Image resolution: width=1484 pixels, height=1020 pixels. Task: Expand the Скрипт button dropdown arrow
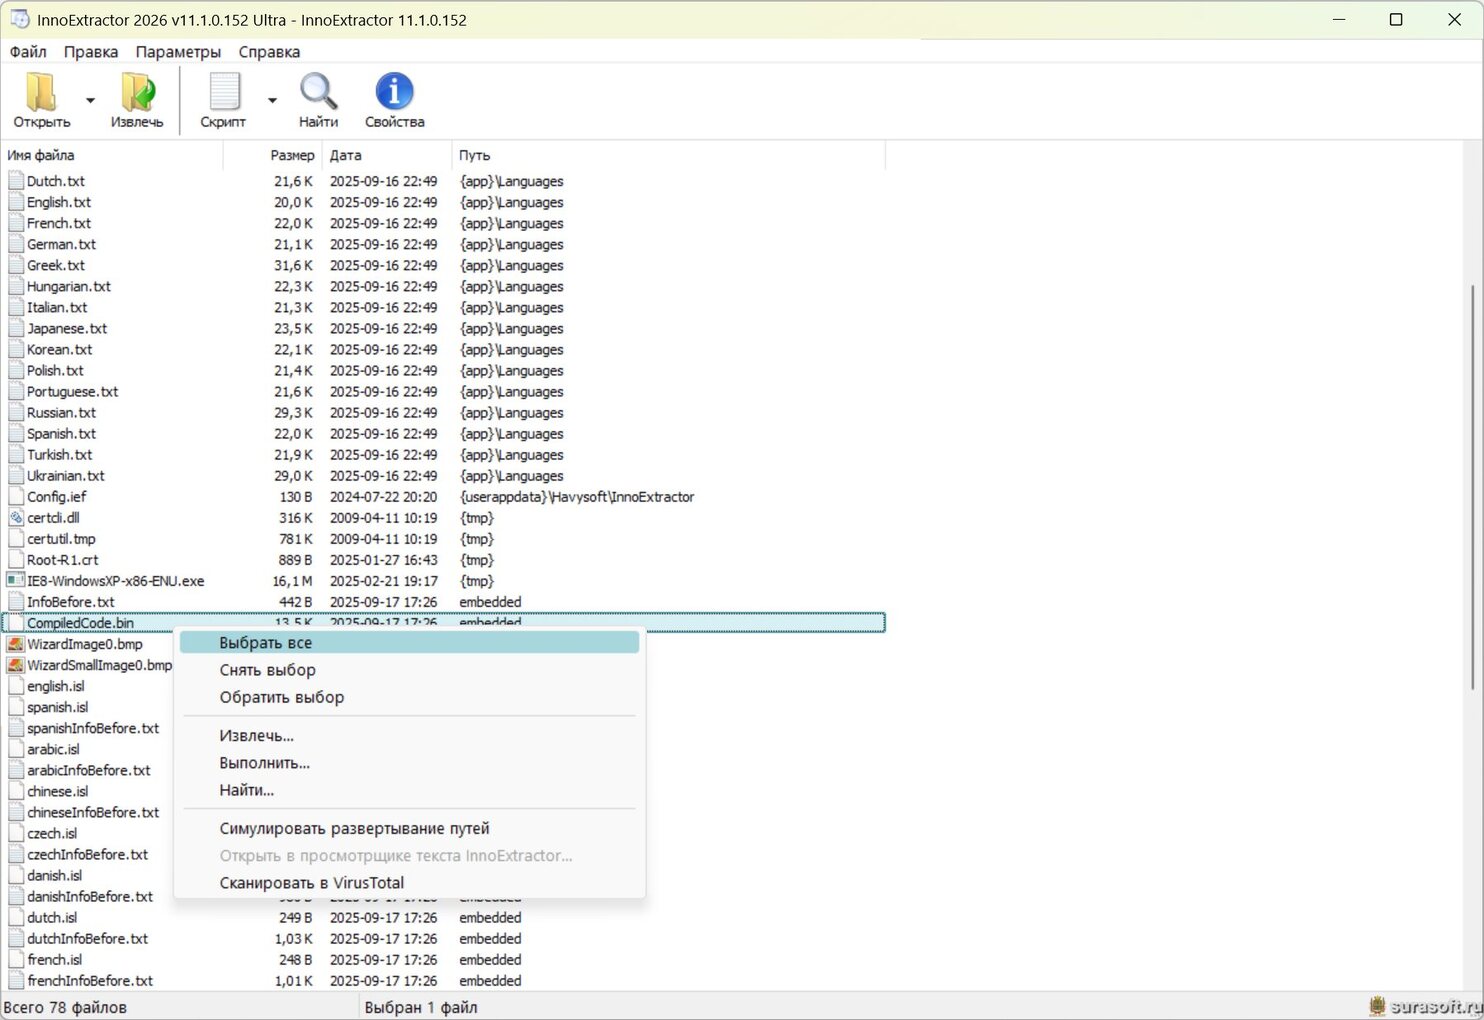(x=272, y=100)
